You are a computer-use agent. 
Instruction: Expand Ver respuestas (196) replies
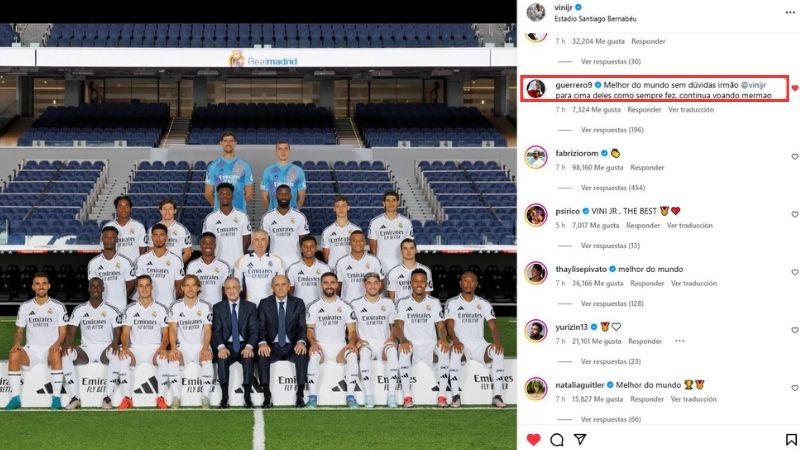(612, 130)
